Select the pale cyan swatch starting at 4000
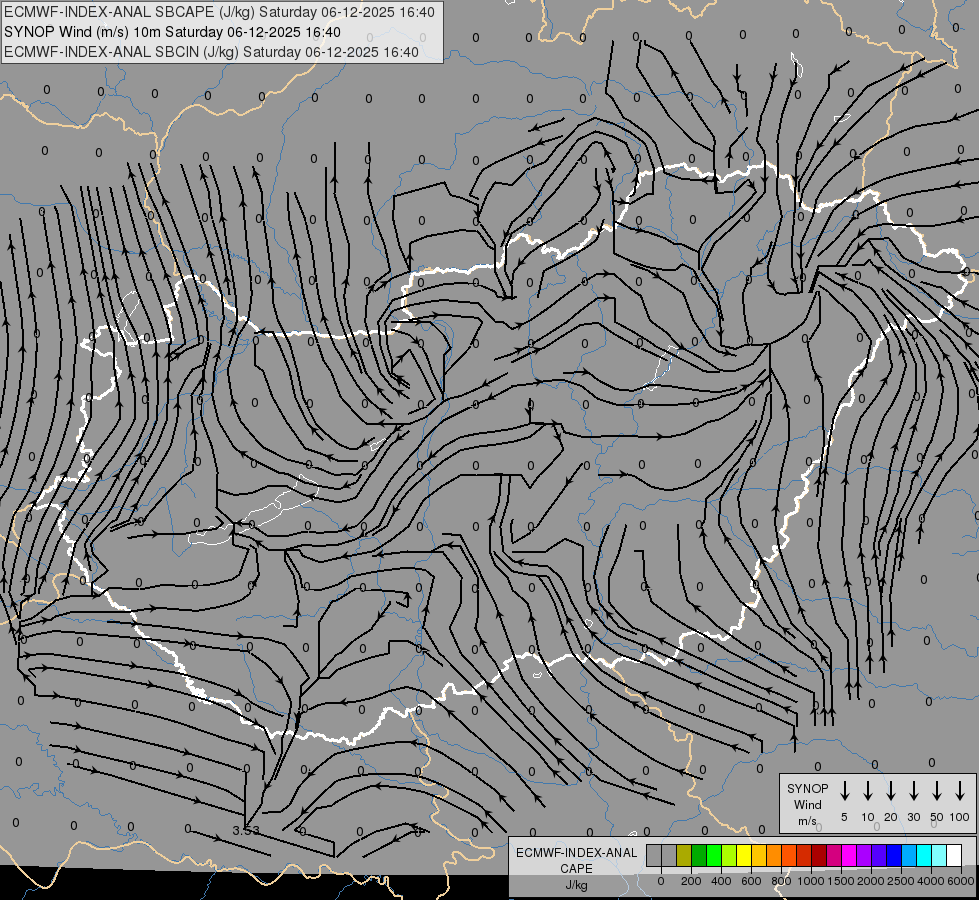This screenshot has height=900, width=979. pyautogui.click(x=940, y=855)
